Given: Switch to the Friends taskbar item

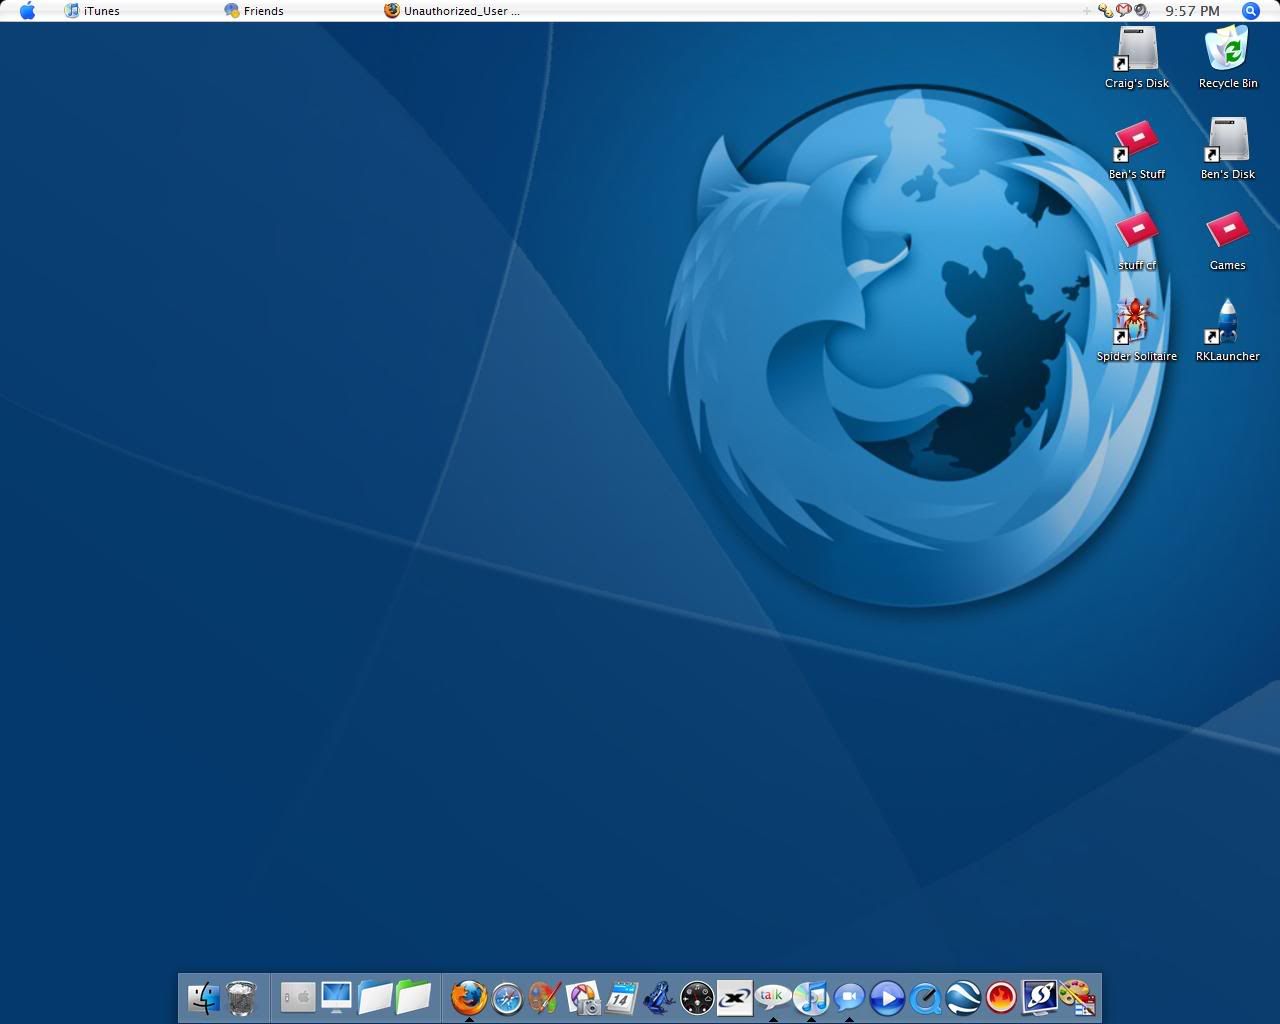Looking at the screenshot, I should tap(254, 11).
